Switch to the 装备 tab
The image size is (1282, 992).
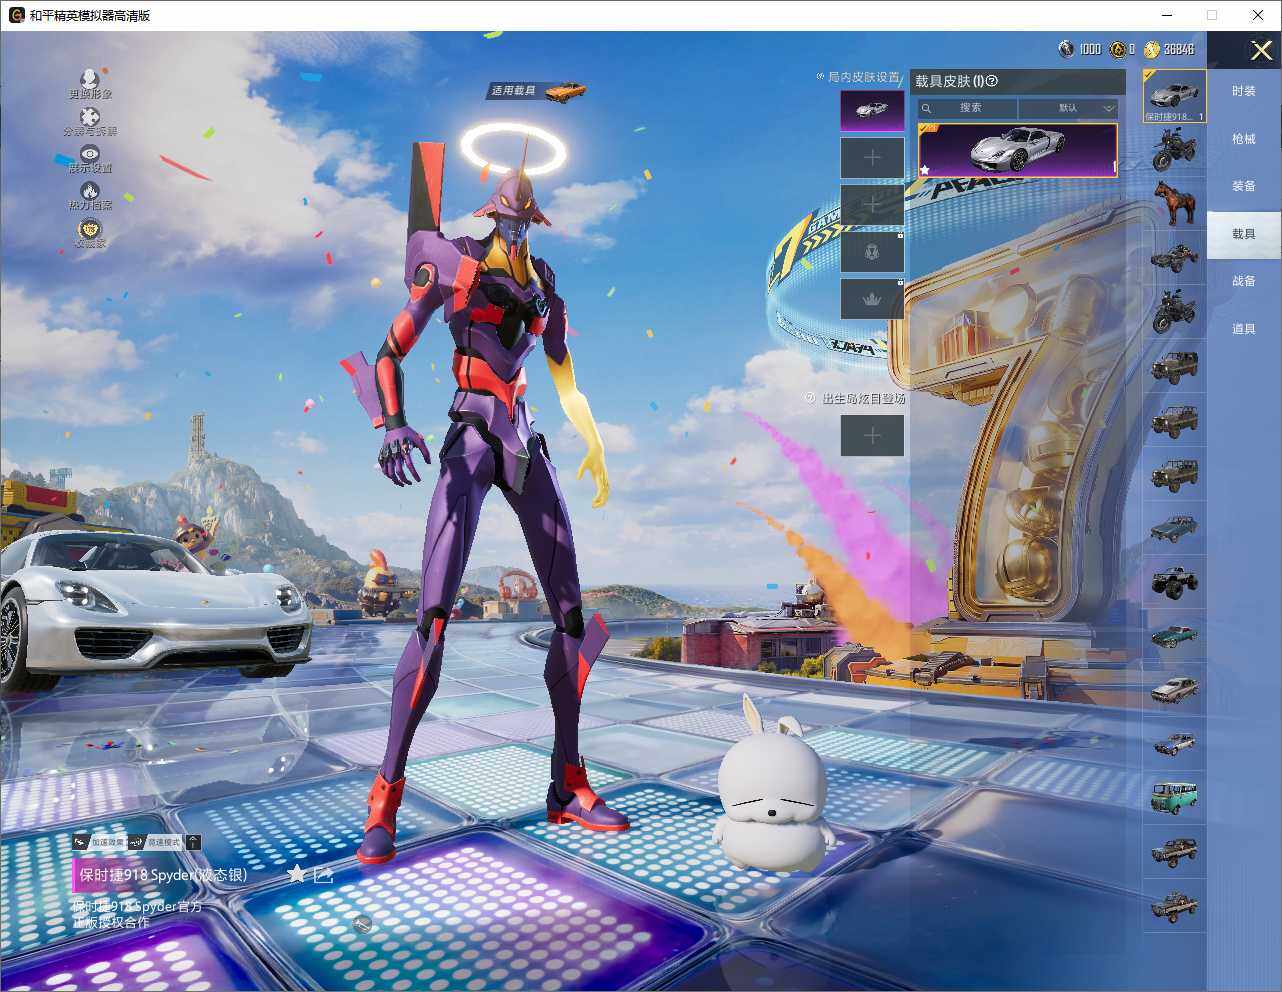[1244, 186]
